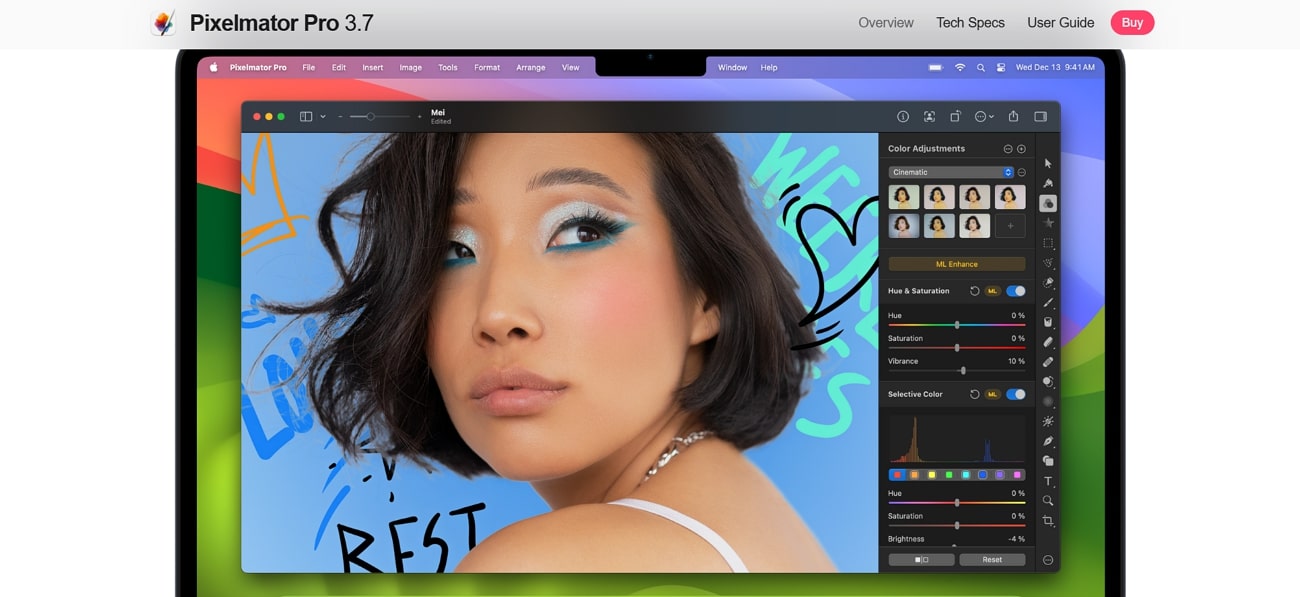Open the User Guide link

pyautogui.click(x=1061, y=22)
